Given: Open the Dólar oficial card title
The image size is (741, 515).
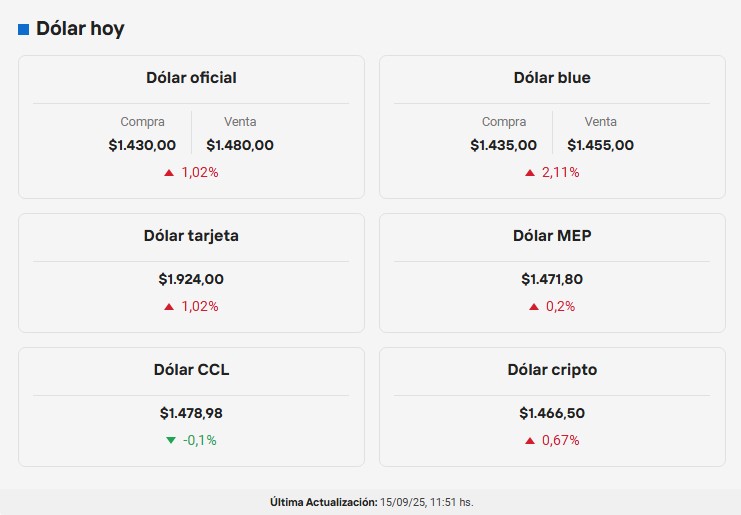Looking at the screenshot, I should click(191, 78).
